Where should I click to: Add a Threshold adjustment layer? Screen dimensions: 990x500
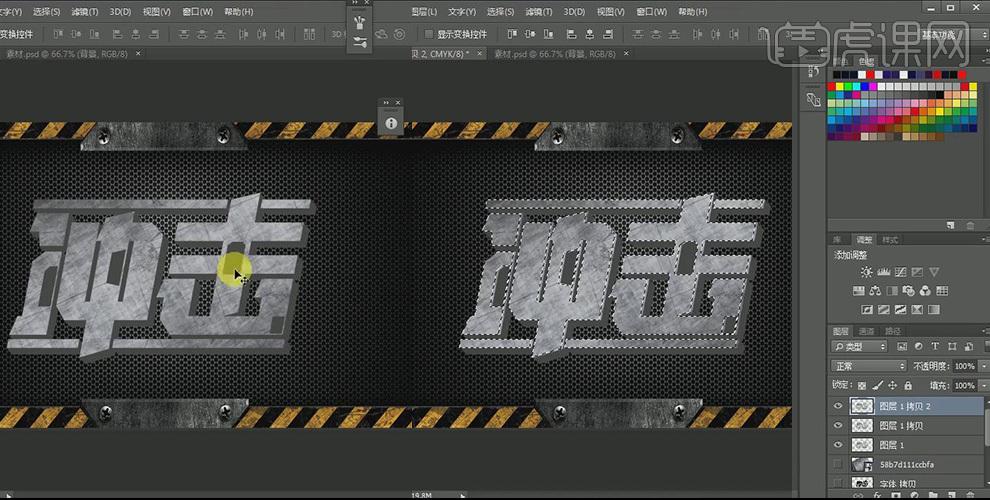[x=900, y=310]
